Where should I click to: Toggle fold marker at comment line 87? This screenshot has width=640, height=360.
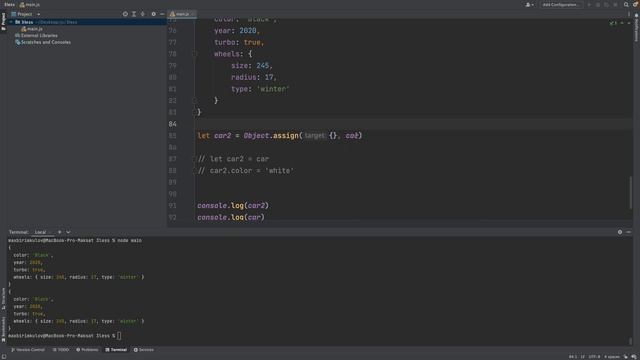195,159
